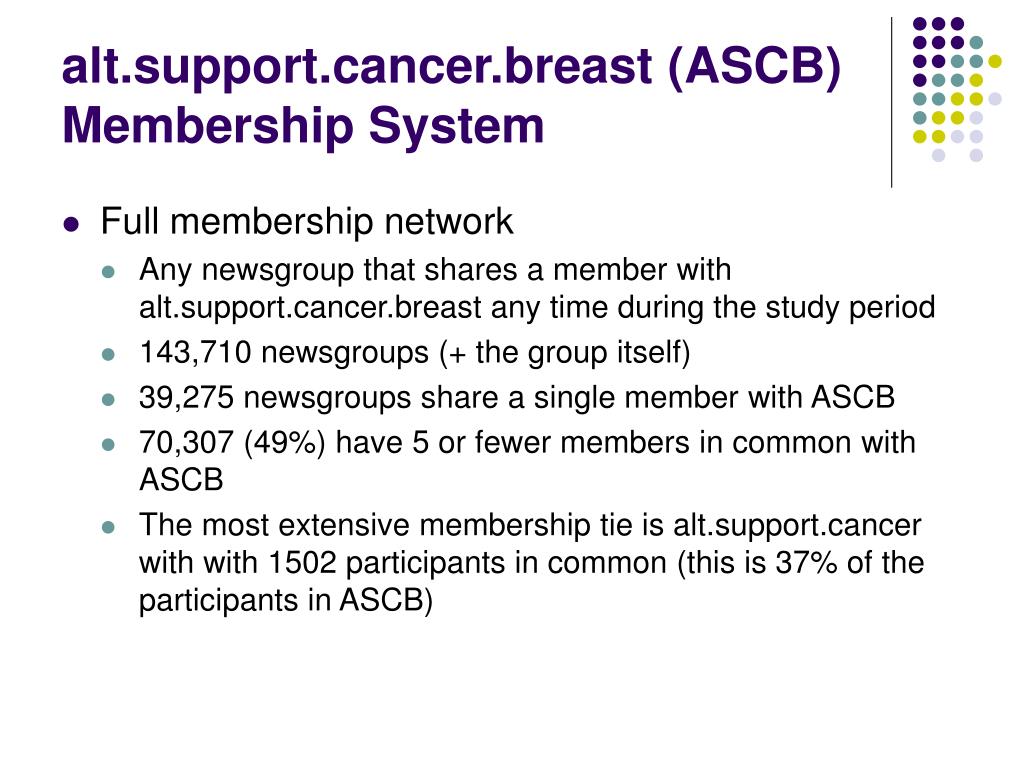1024x768 pixels.
Task: Click the teal bullet beside '70,307 (49%)'
Action: pyautogui.click(x=108, y=445)
